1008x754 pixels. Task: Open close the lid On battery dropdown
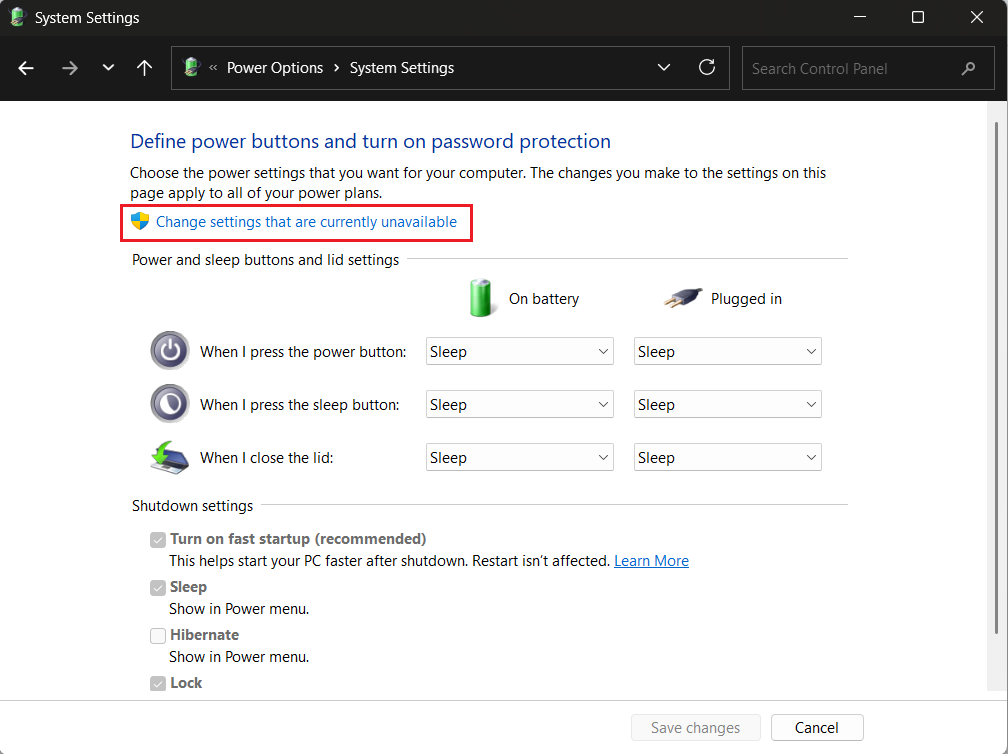tap(519, 458)
